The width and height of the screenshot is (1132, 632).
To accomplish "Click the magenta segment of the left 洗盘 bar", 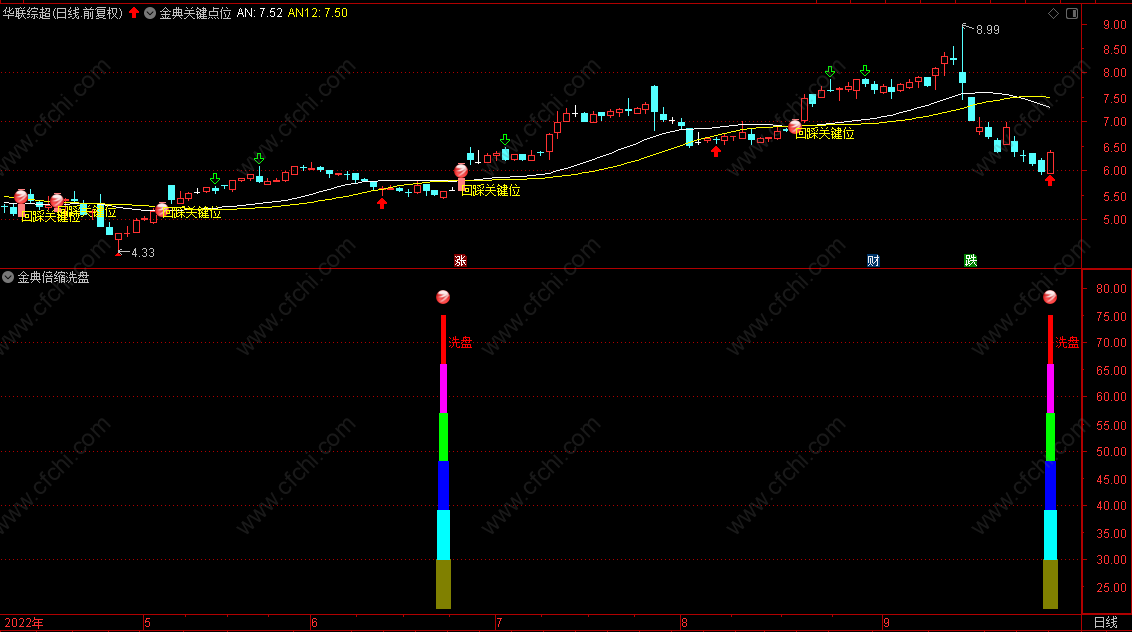I will coord(443,389).
